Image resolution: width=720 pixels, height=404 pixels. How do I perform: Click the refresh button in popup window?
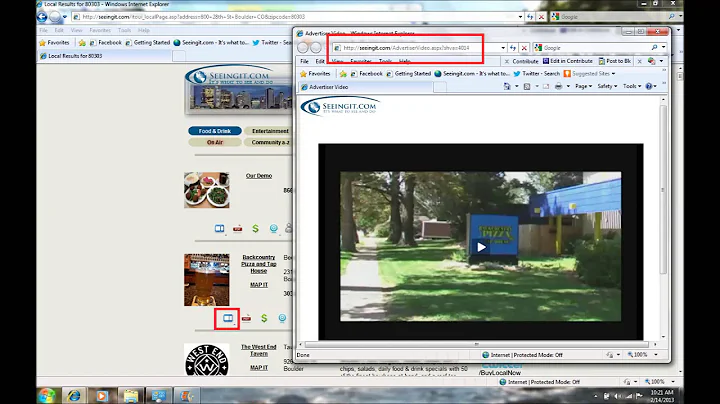(x=513, y=48)
